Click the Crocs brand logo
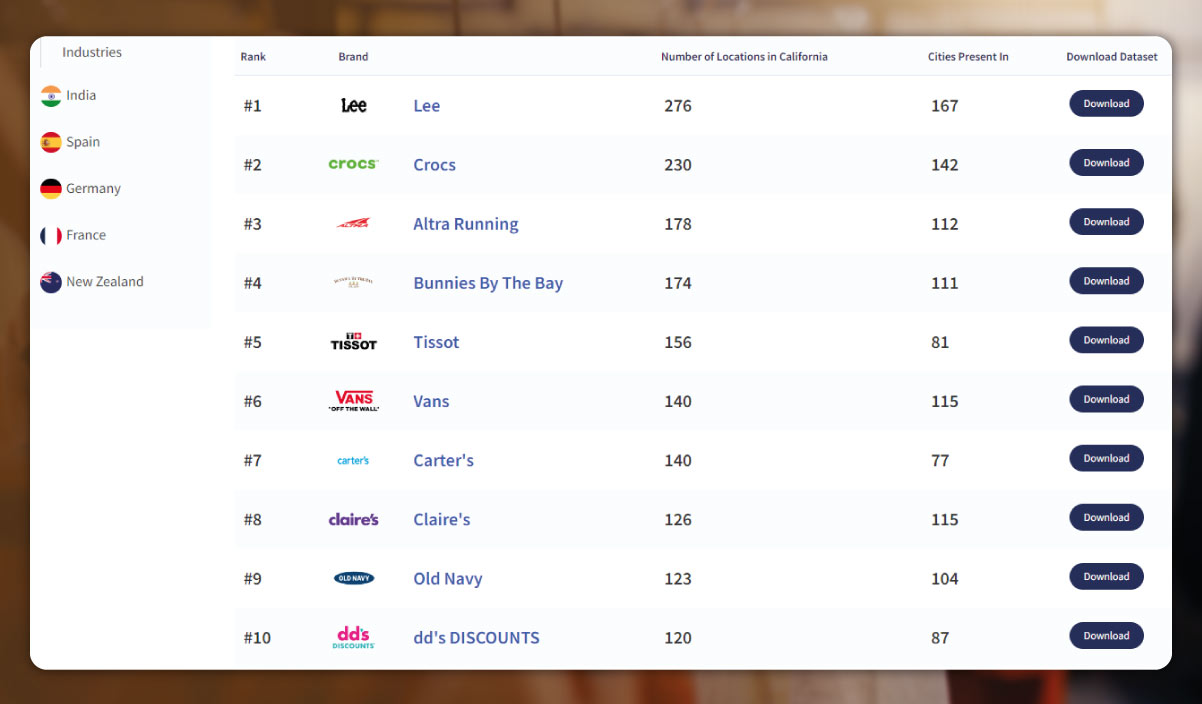 [x=354, y=164]
